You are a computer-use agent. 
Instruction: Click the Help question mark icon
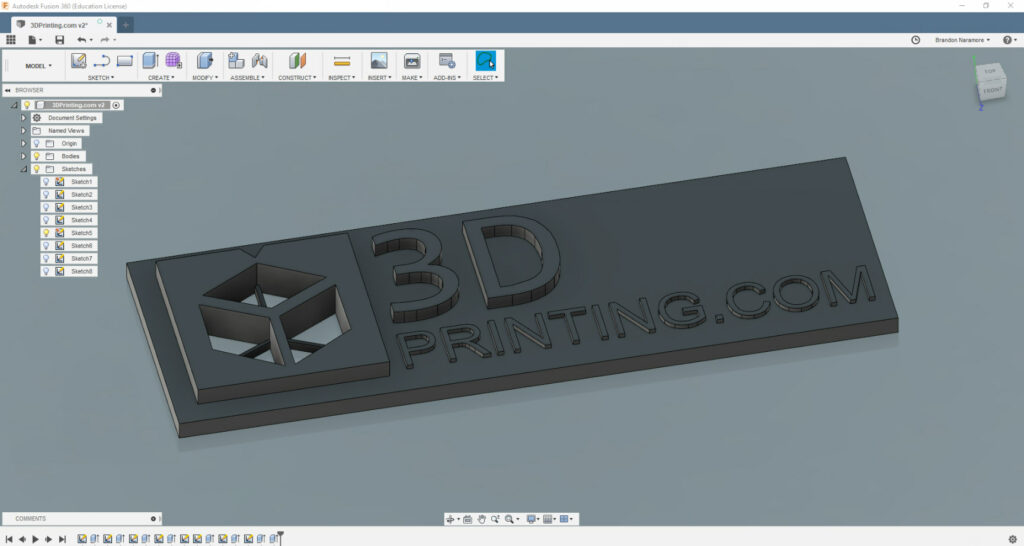pos(1007,40)
